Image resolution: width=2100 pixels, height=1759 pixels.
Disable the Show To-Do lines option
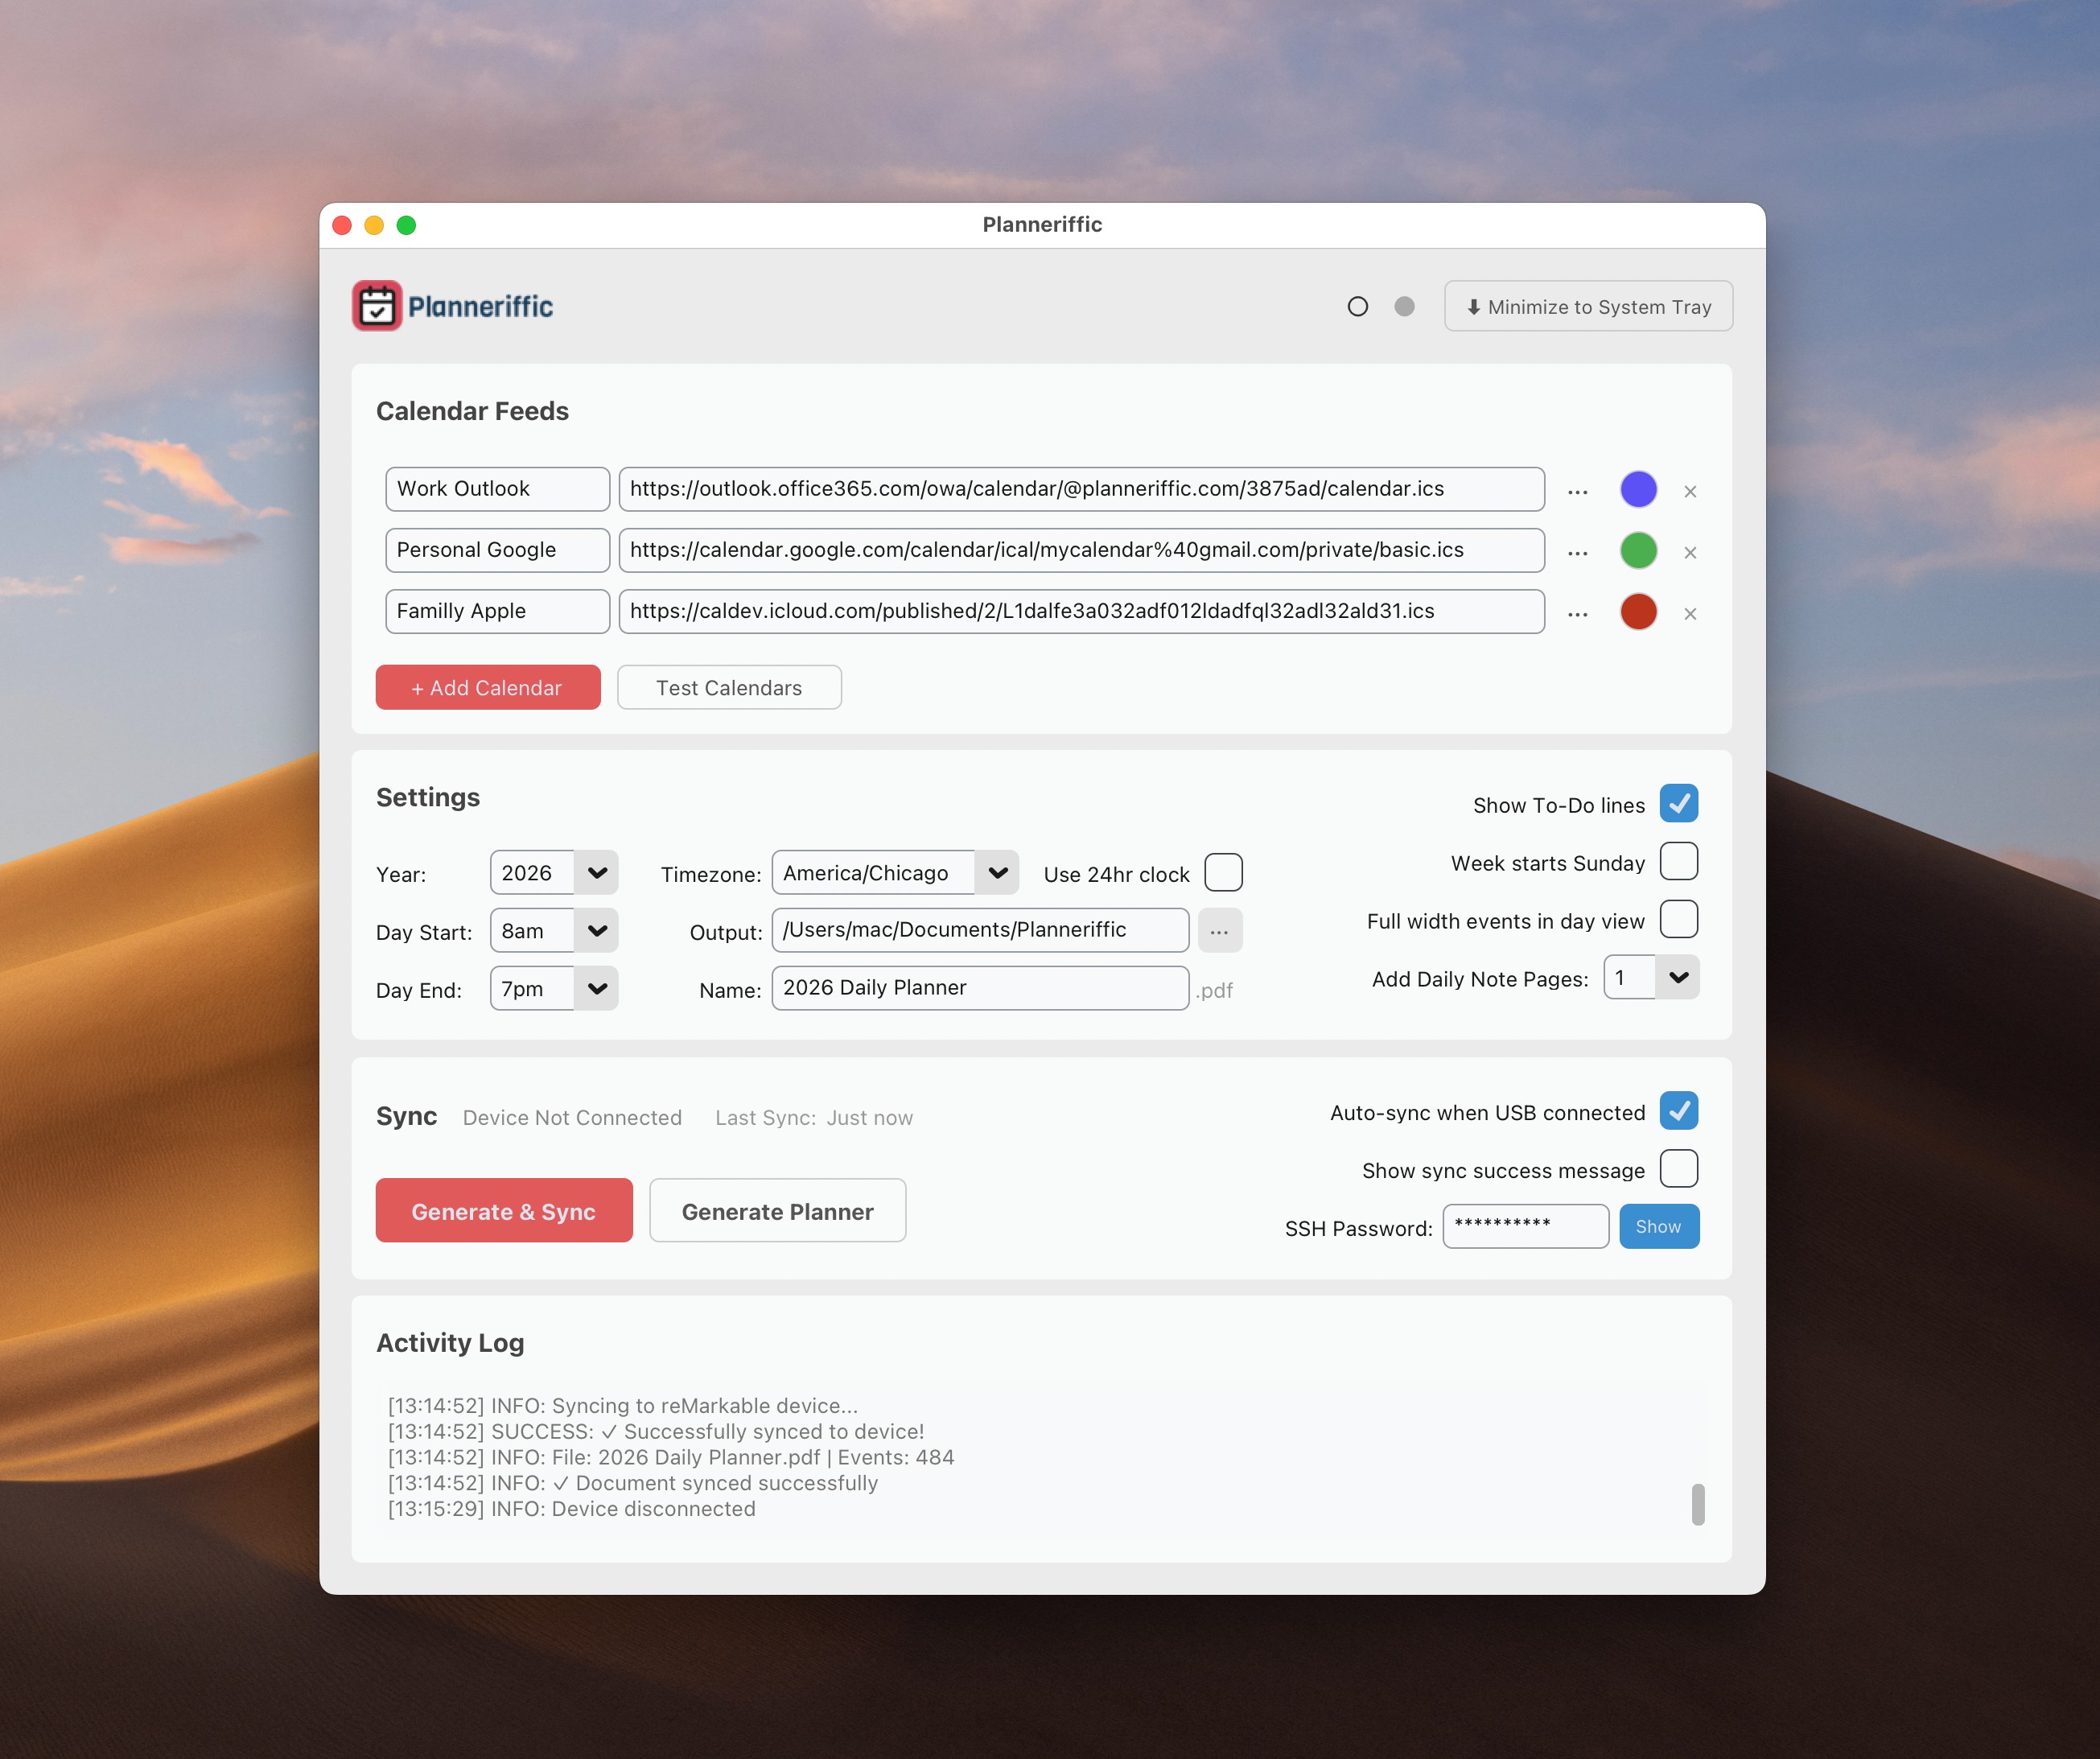1680,803
